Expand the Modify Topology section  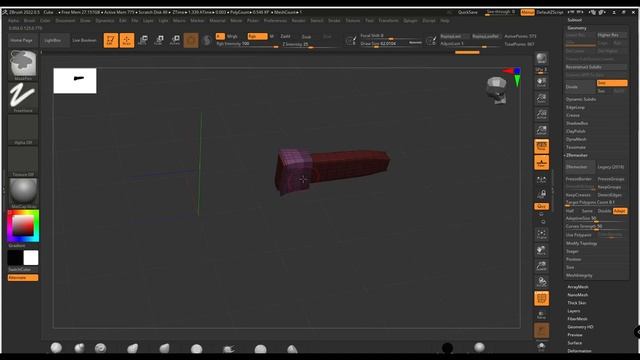point(581,243)
